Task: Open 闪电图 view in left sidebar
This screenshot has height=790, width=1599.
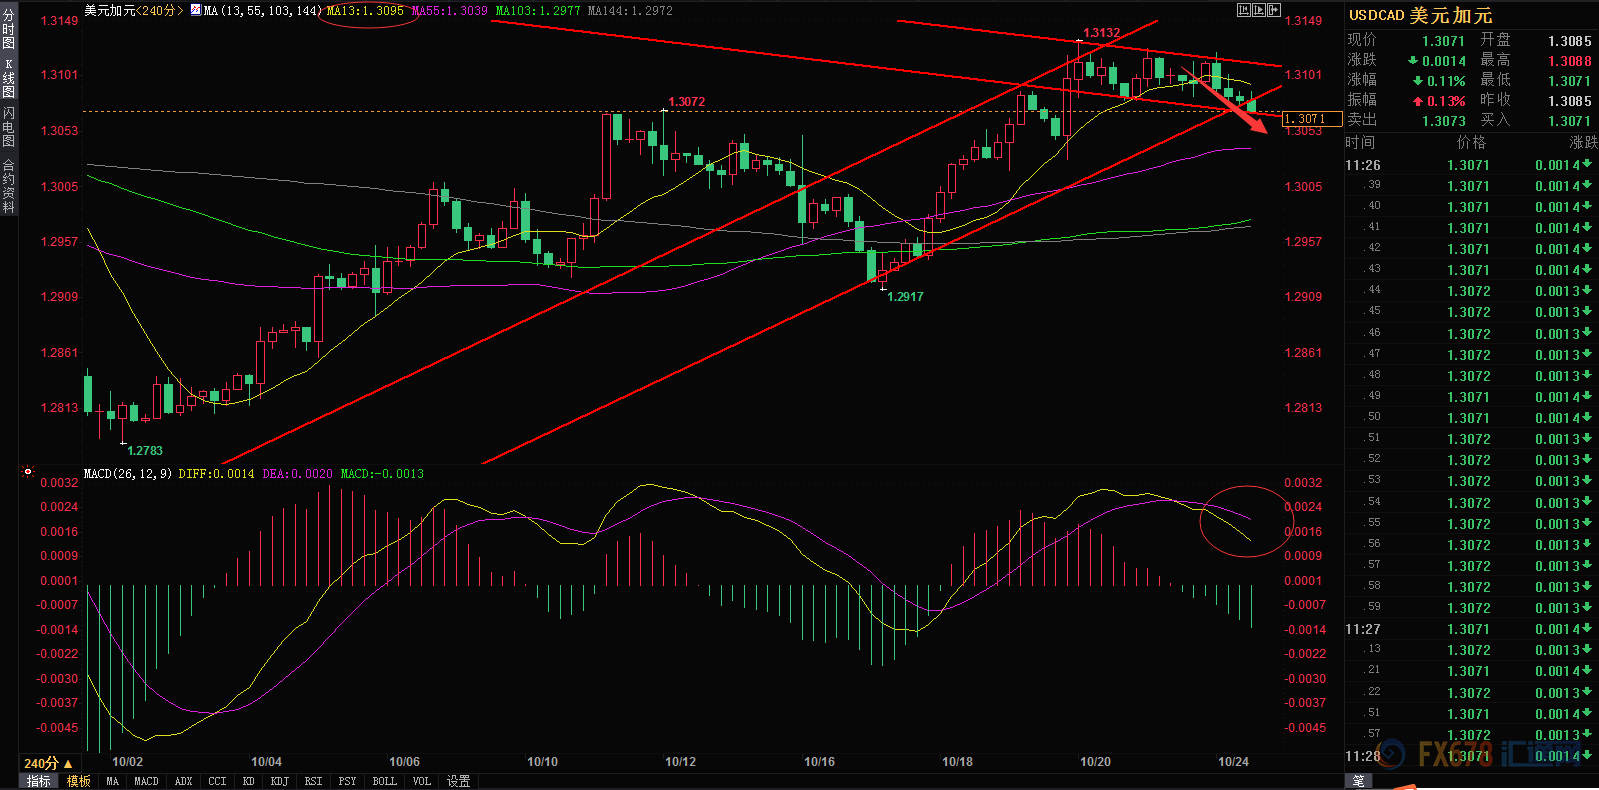Action: [x=9, y=127]
